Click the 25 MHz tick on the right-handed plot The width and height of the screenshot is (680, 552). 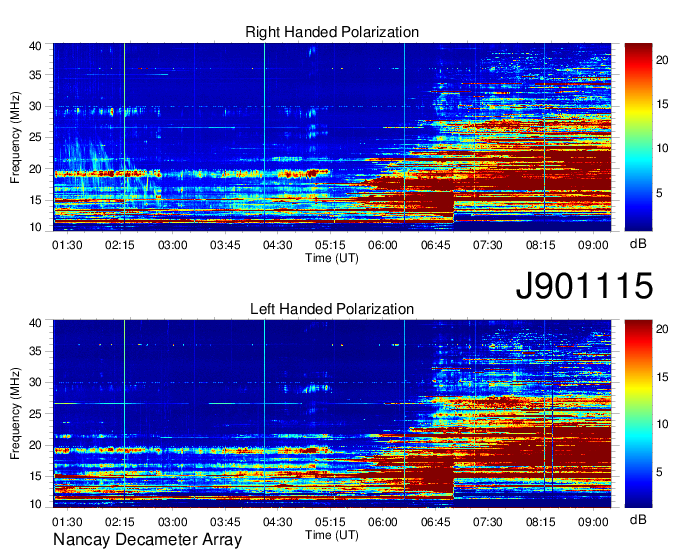(35, 137)
